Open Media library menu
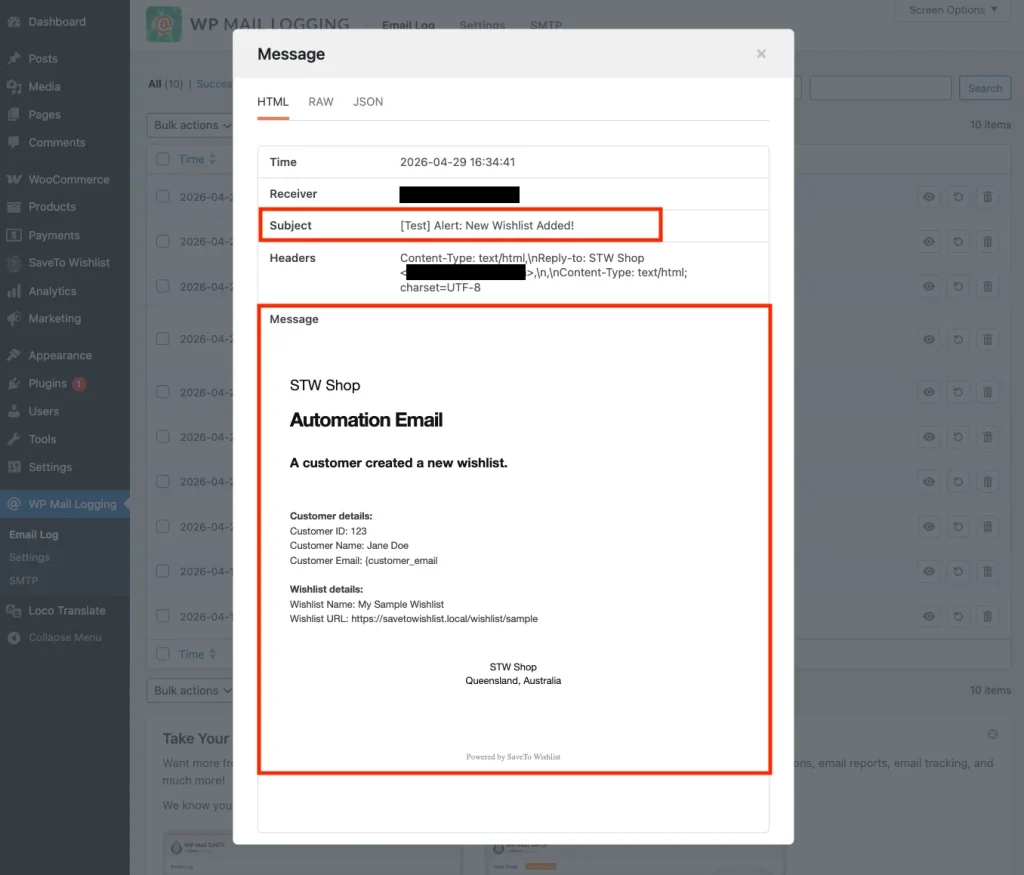This screenshot has width=1024, height=875. click(44, 86)
